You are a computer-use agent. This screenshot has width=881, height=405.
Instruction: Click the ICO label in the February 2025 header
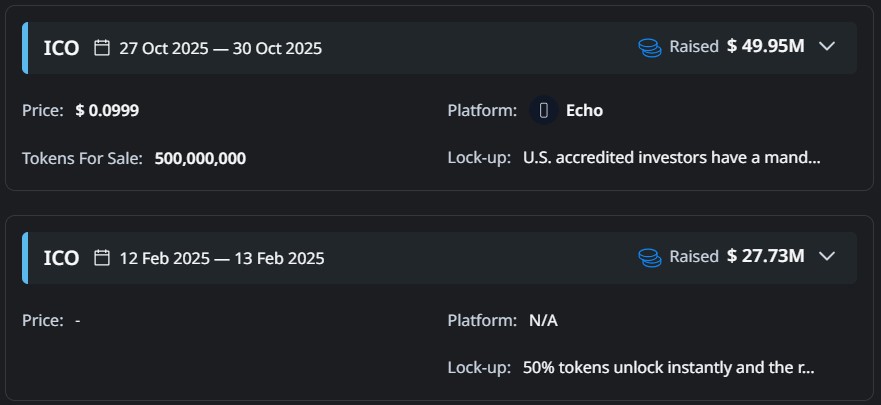click(61, 258)
